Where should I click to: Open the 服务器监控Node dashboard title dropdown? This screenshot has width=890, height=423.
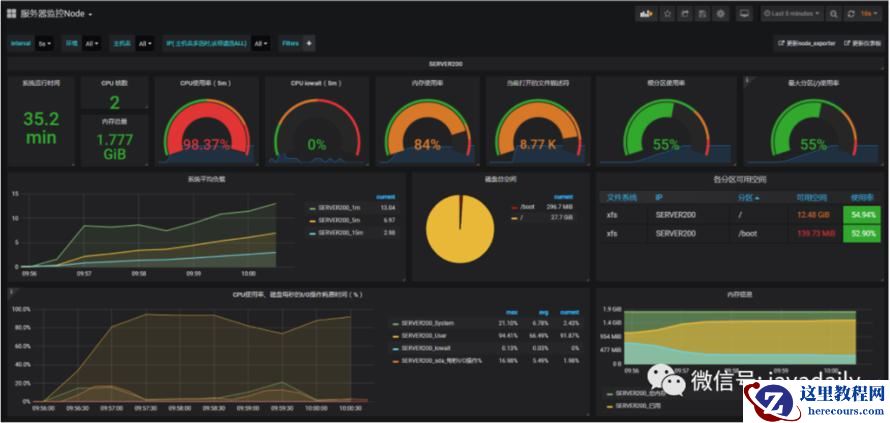tap(56, 14)
